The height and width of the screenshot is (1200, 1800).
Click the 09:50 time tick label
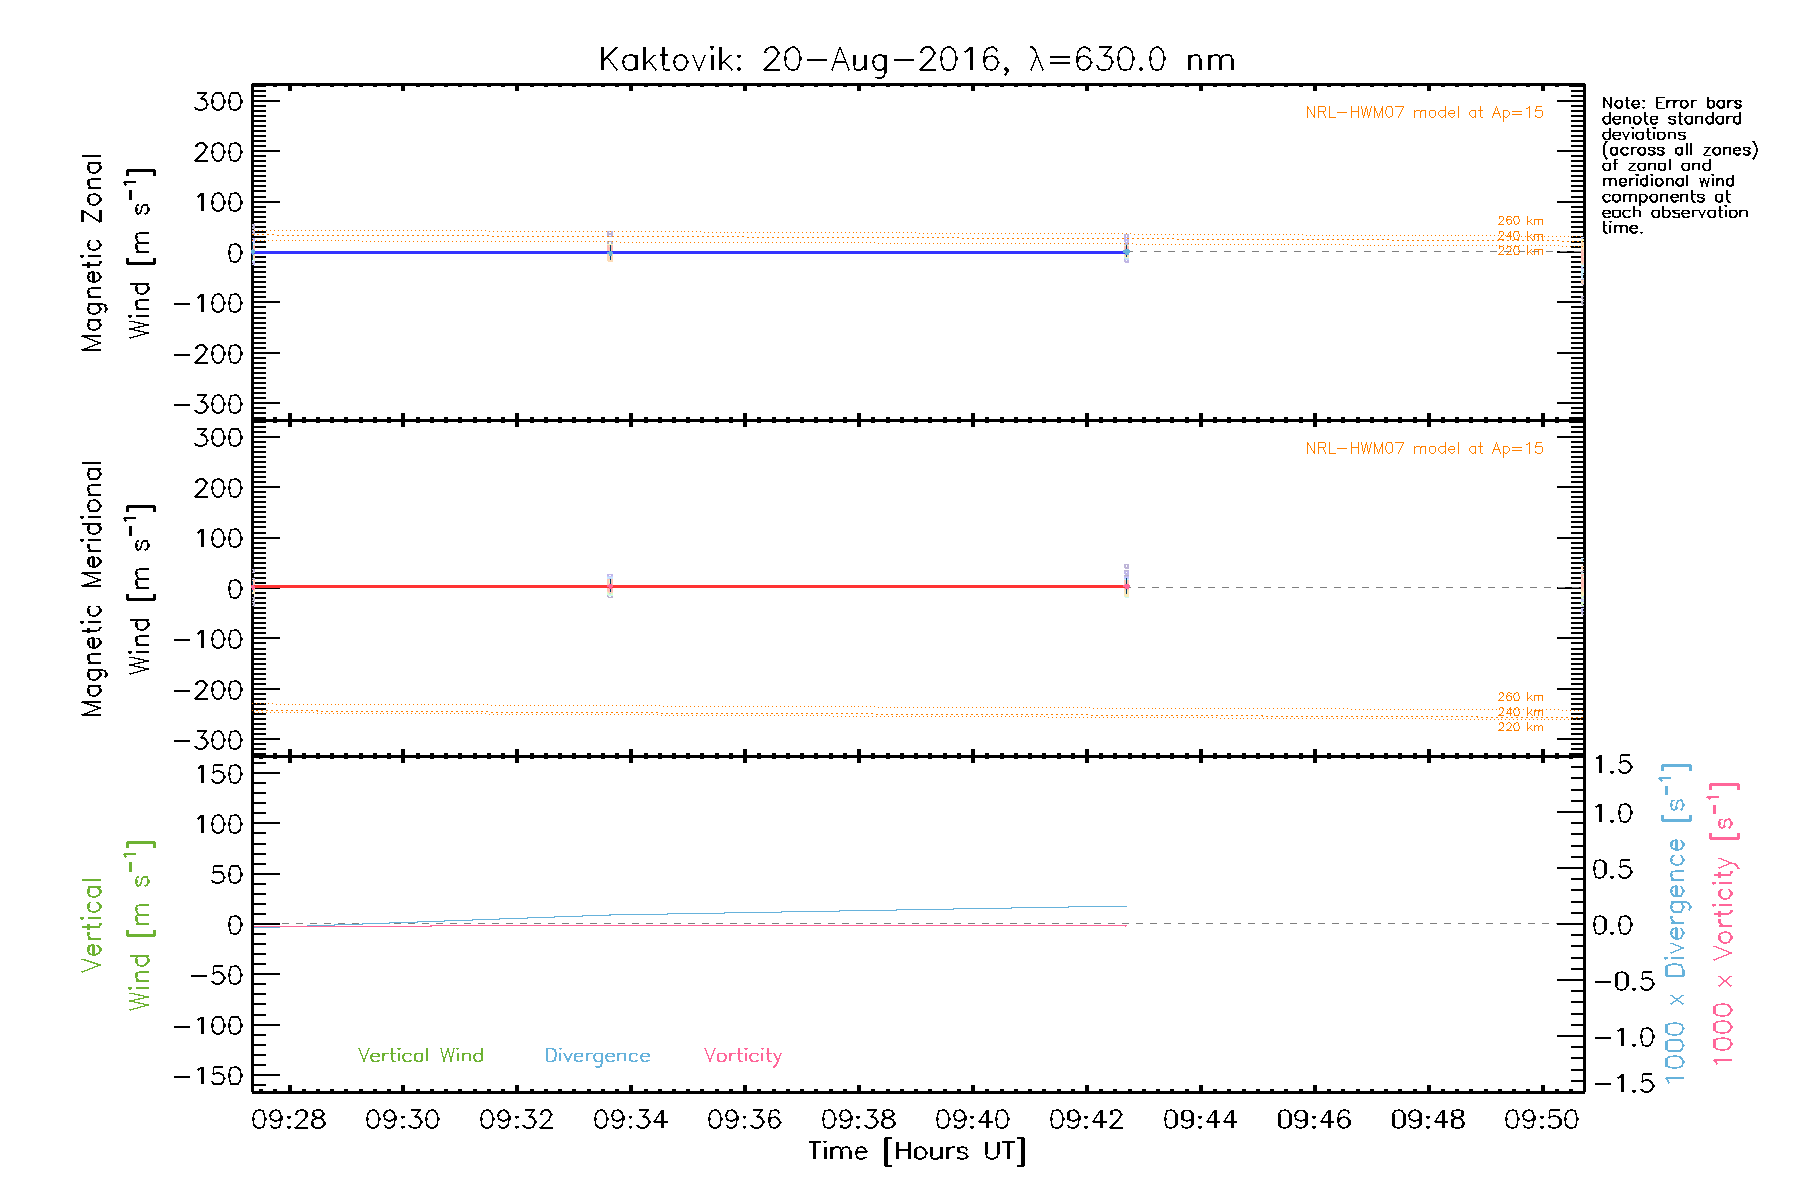(x=1542, y=1119)
